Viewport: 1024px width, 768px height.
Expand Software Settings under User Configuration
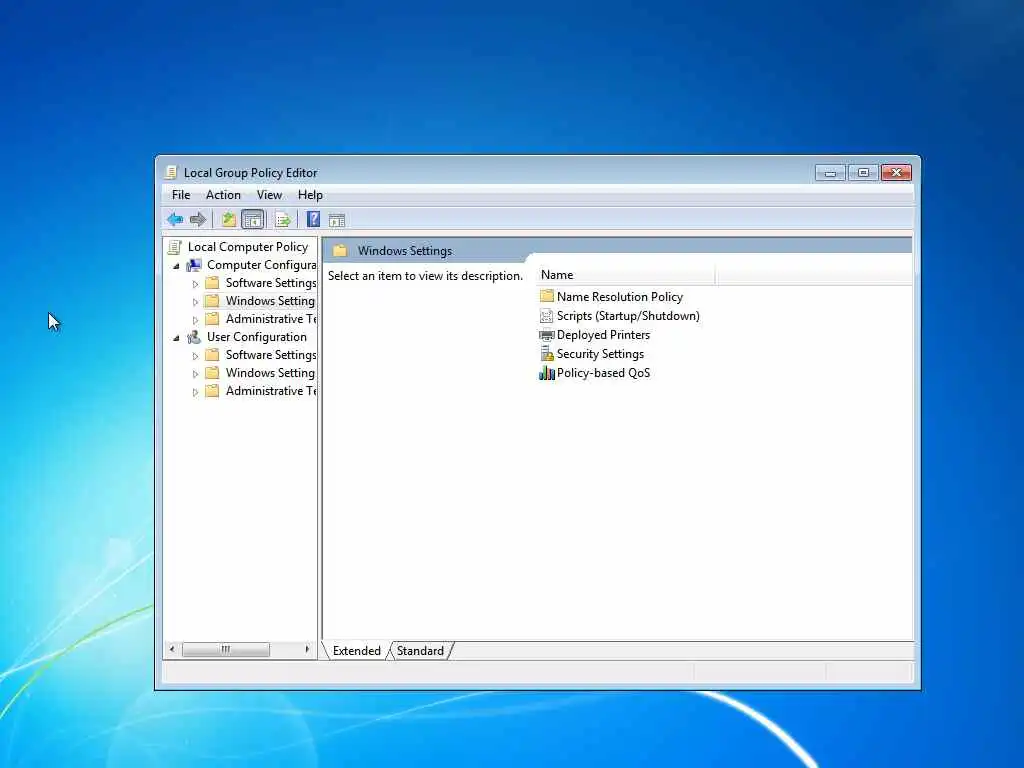click(x=195, y=356)
